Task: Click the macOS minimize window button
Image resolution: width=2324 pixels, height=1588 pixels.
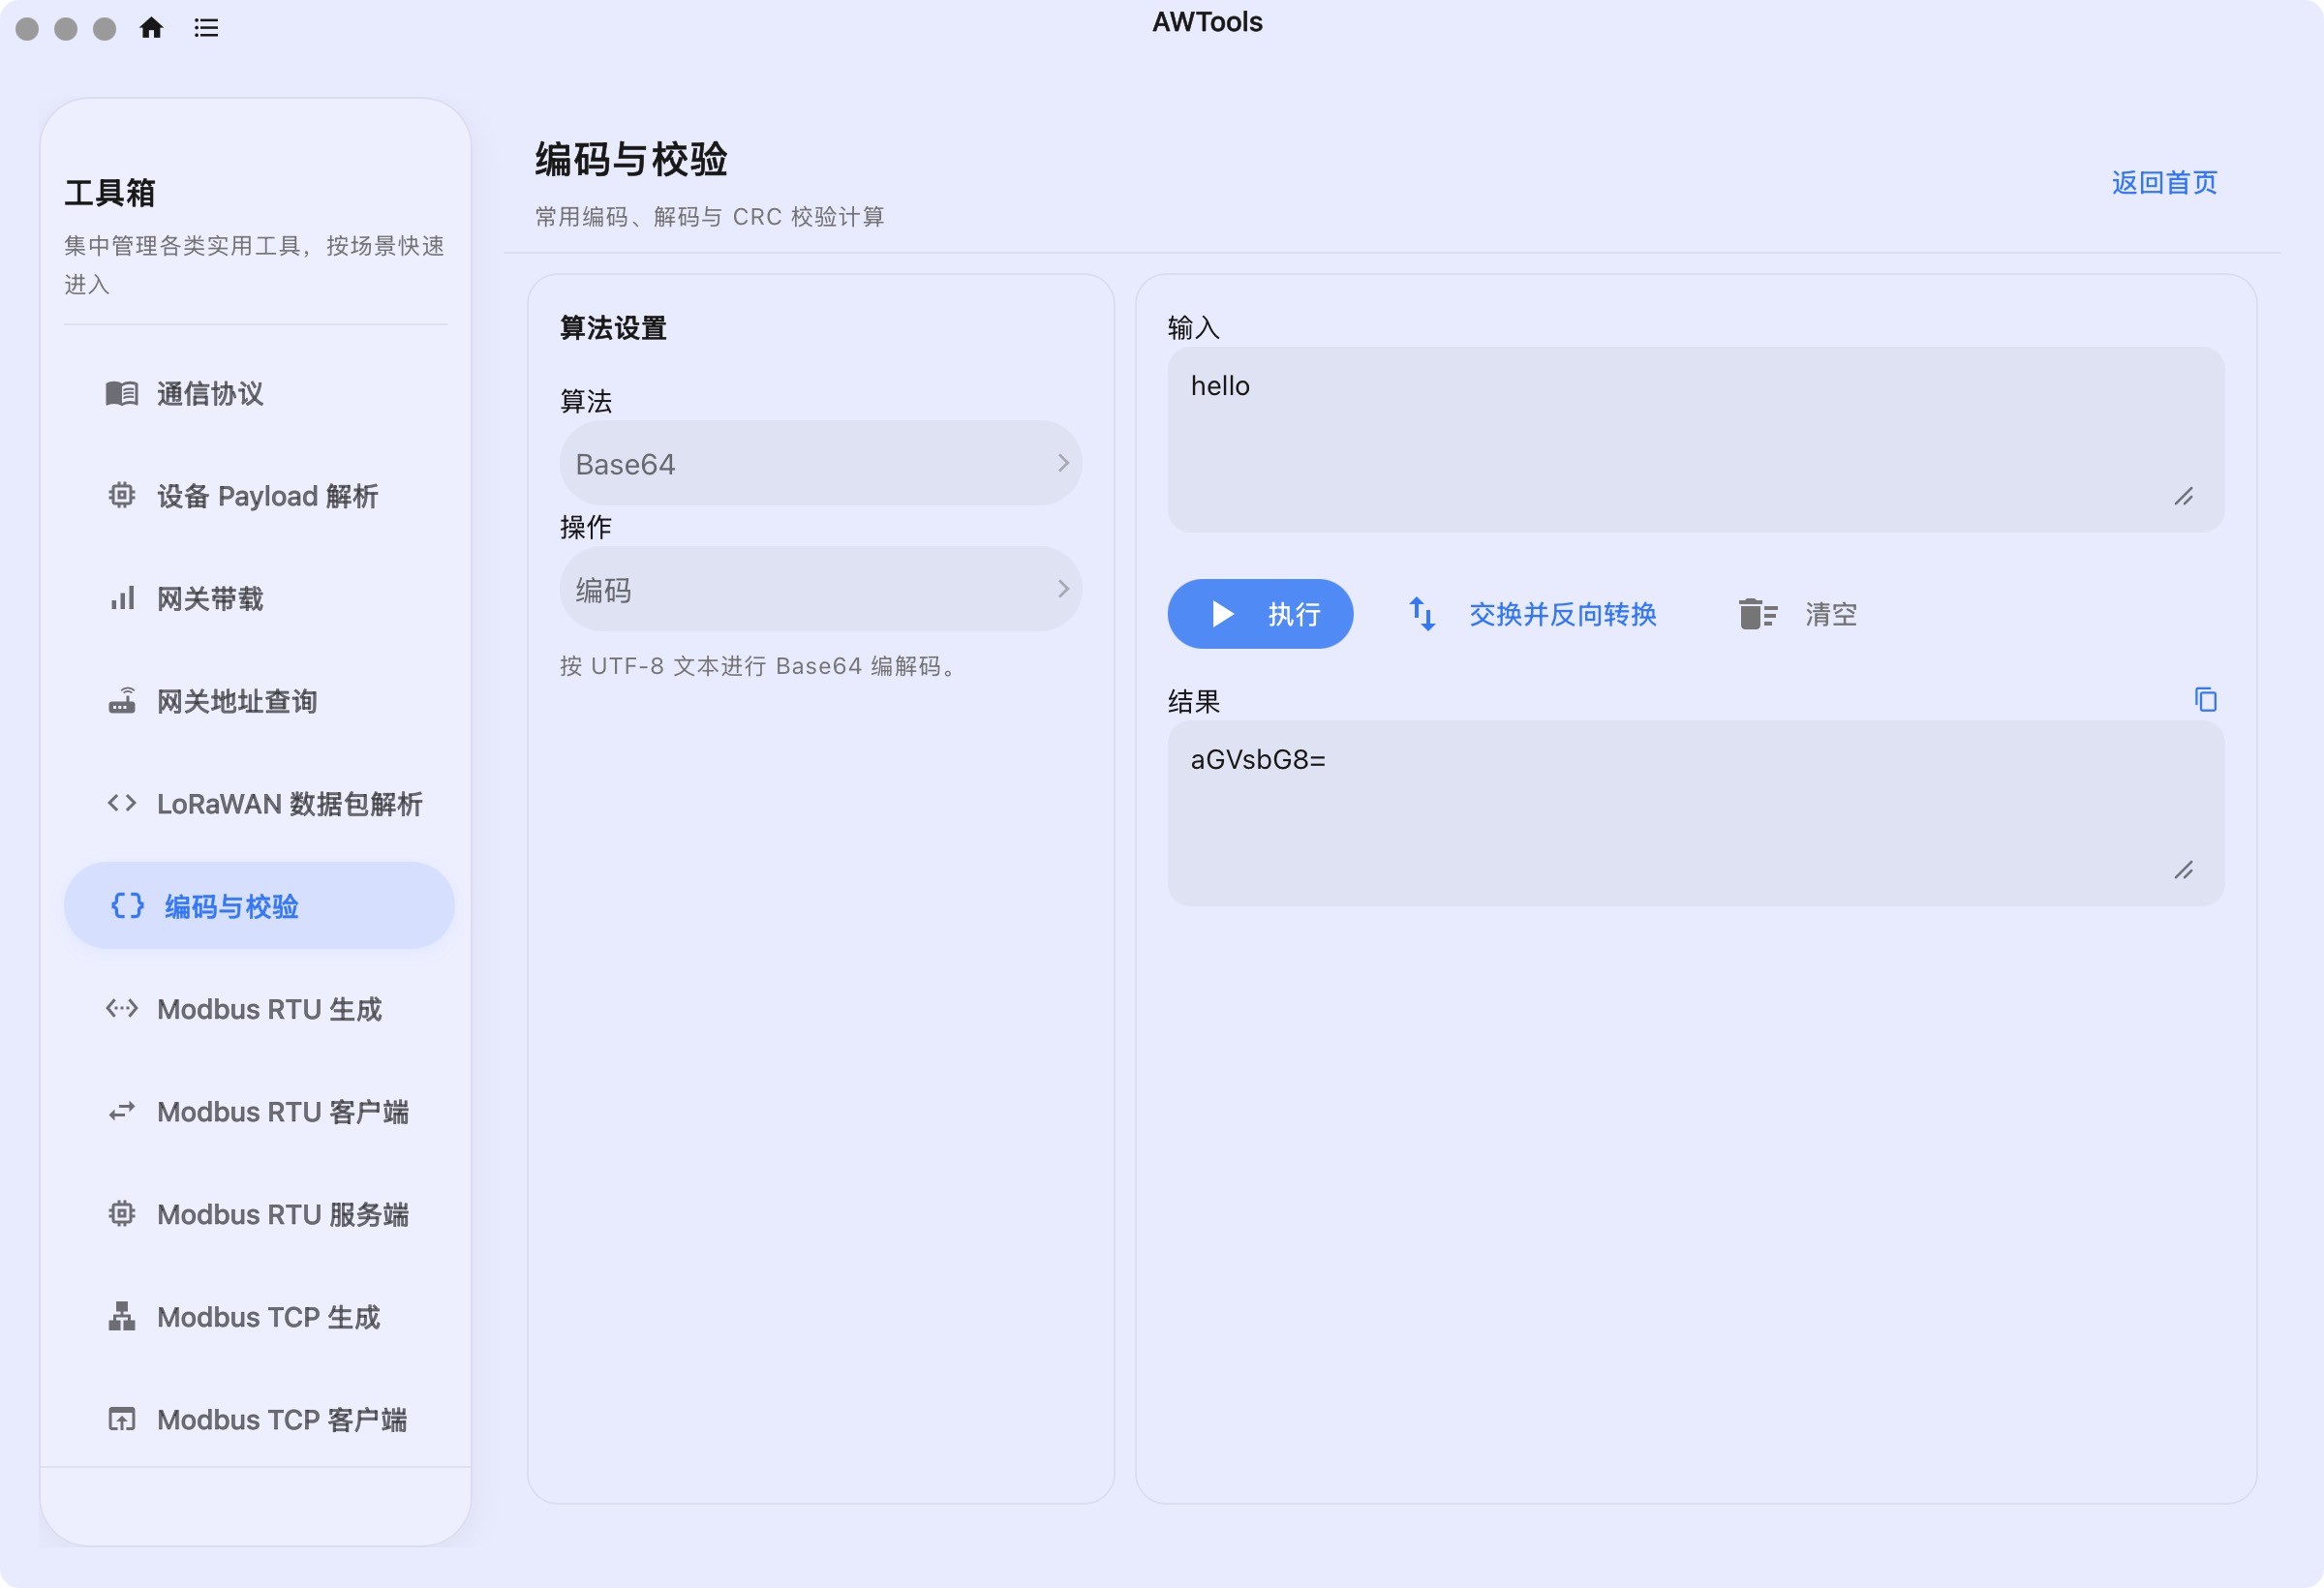Action: [66, 28]
